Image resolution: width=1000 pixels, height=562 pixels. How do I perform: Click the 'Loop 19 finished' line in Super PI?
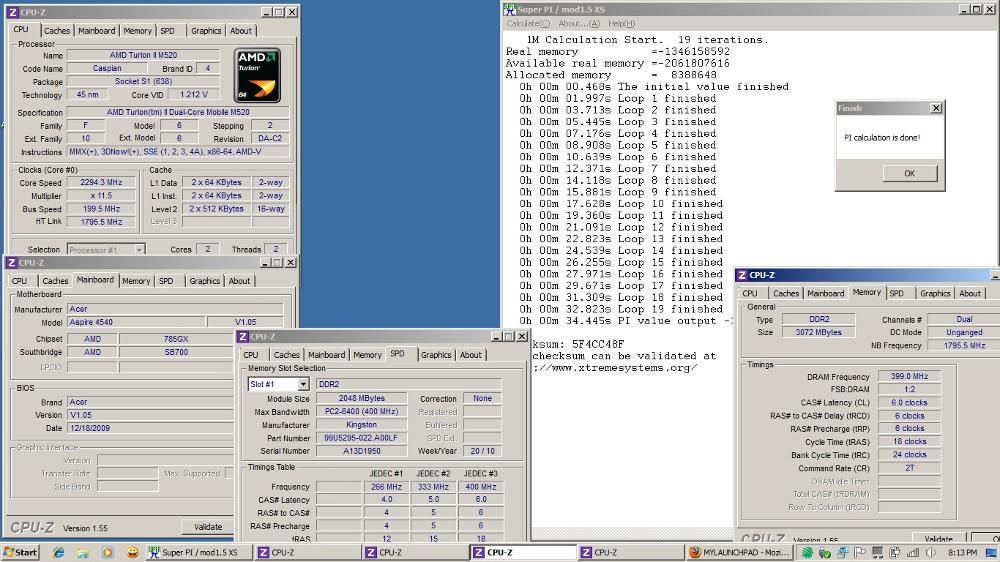tap(621, 309)
